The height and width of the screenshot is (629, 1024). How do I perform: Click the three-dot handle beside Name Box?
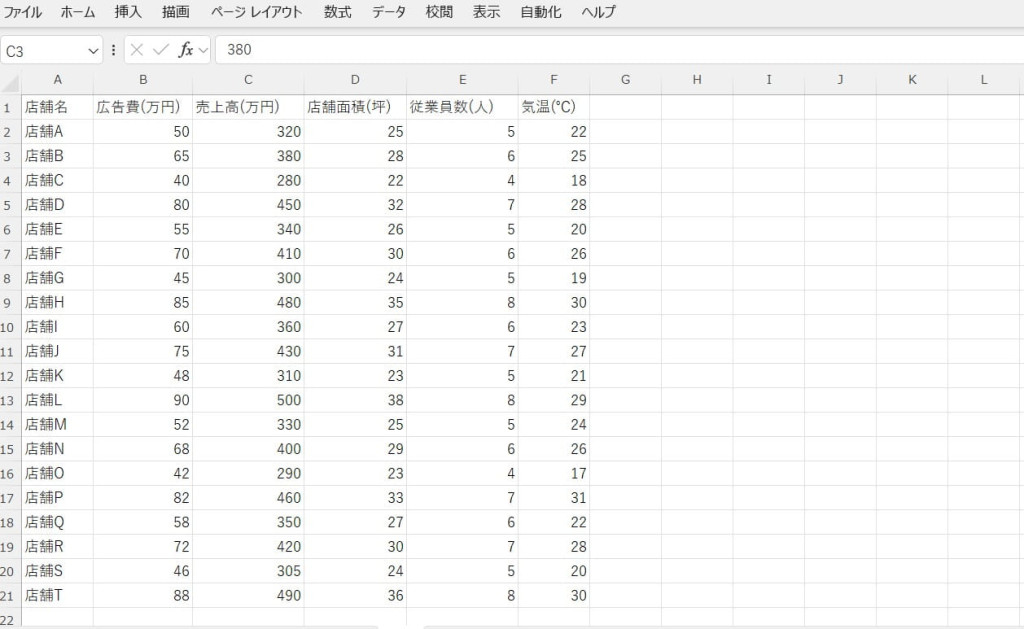click(113, 50)
